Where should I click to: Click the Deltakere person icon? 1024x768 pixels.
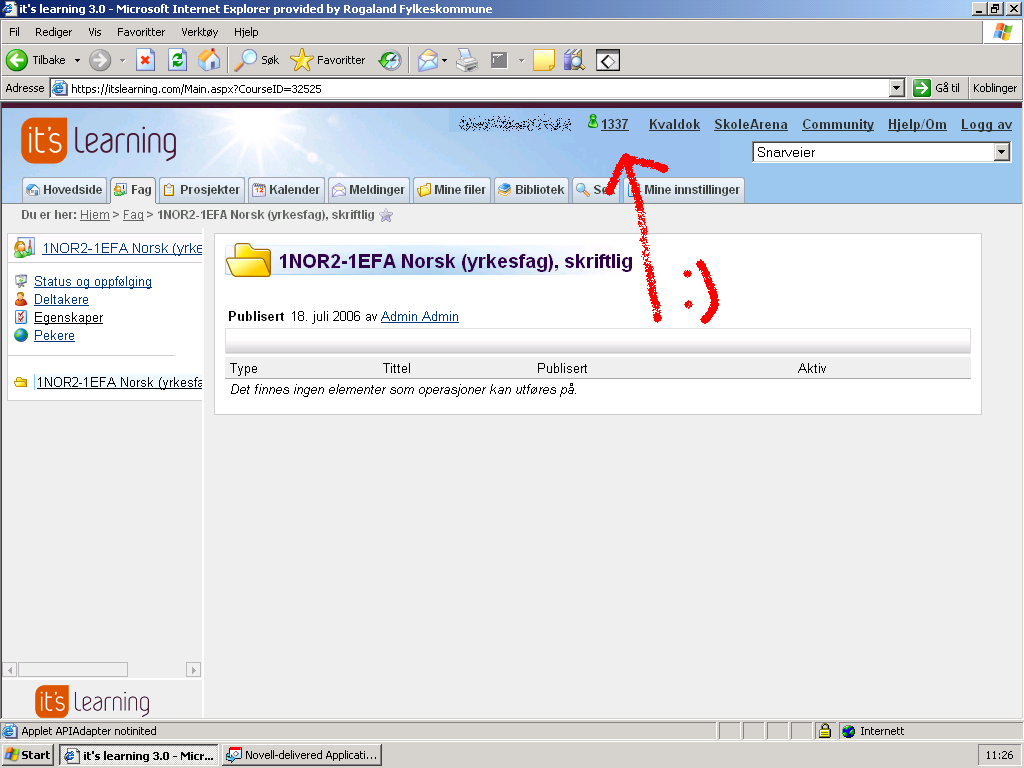click(22, 299)
